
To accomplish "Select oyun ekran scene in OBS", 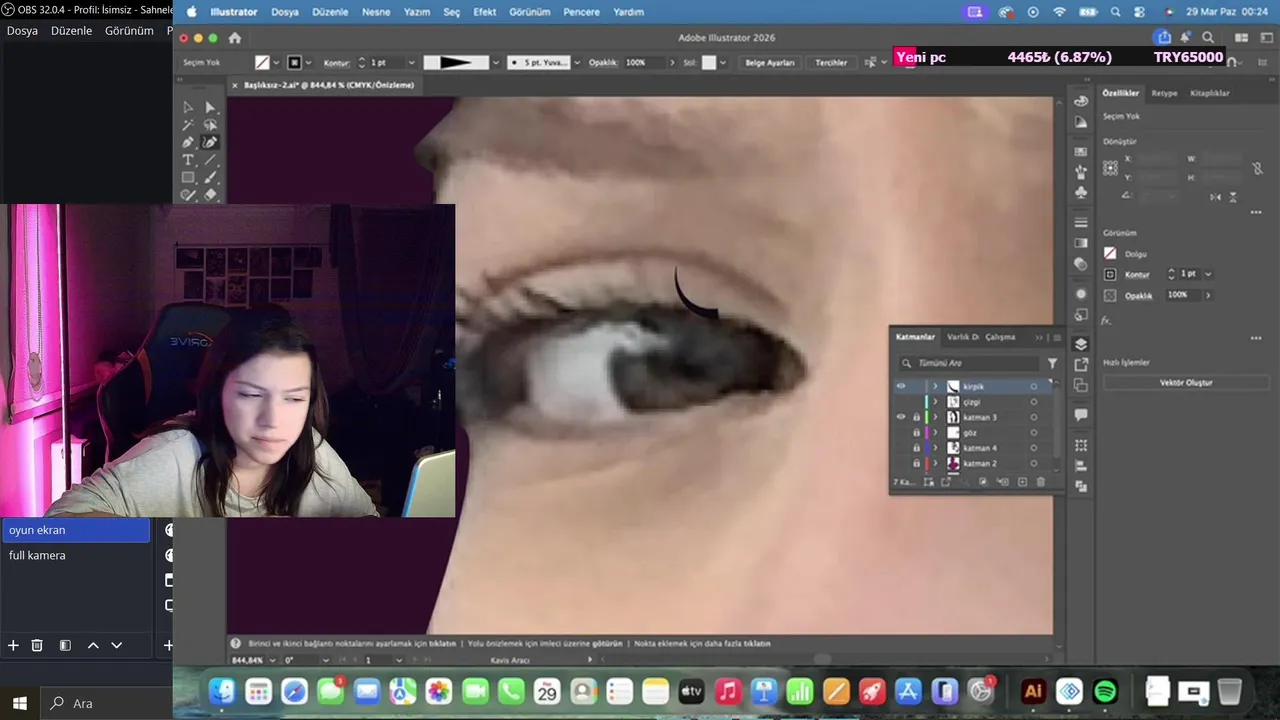I will [x=76, y=530].
